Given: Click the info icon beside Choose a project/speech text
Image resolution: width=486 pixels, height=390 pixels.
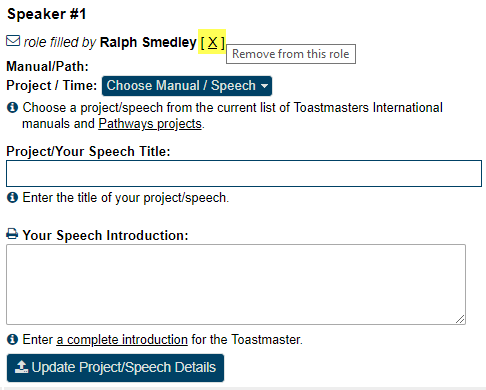Looking at the screenshot, I should (12, 107).
